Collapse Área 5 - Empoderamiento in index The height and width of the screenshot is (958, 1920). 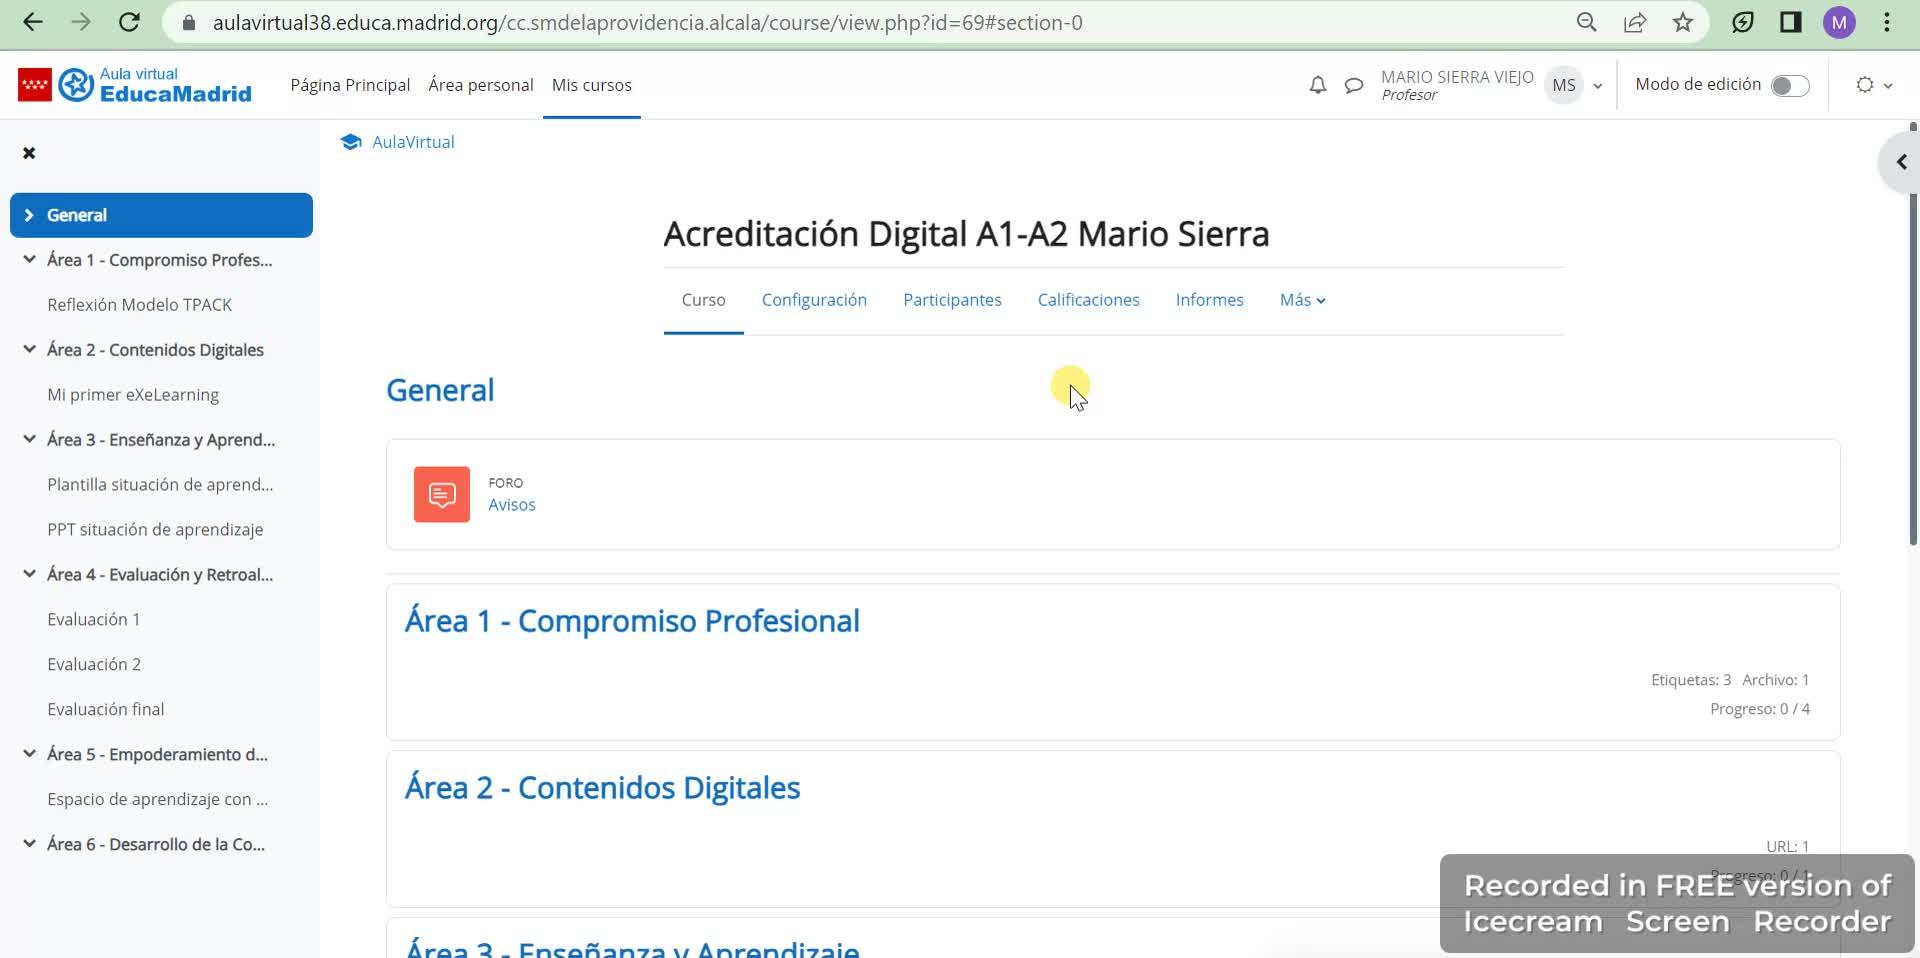29,754
